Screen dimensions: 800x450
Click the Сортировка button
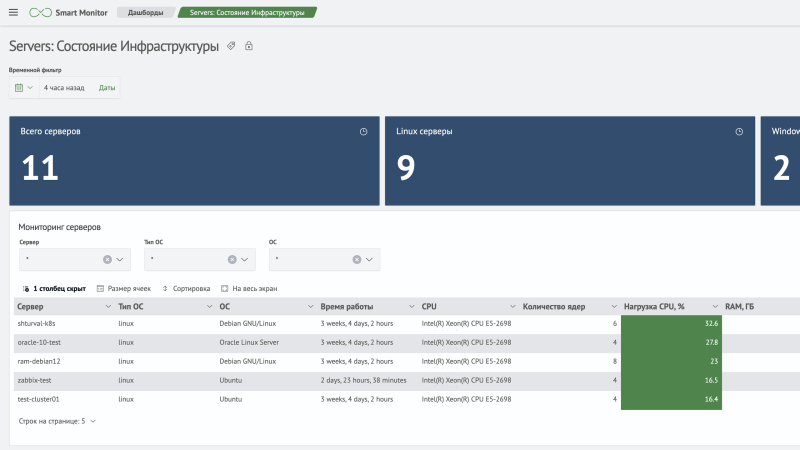coord(186,289)
